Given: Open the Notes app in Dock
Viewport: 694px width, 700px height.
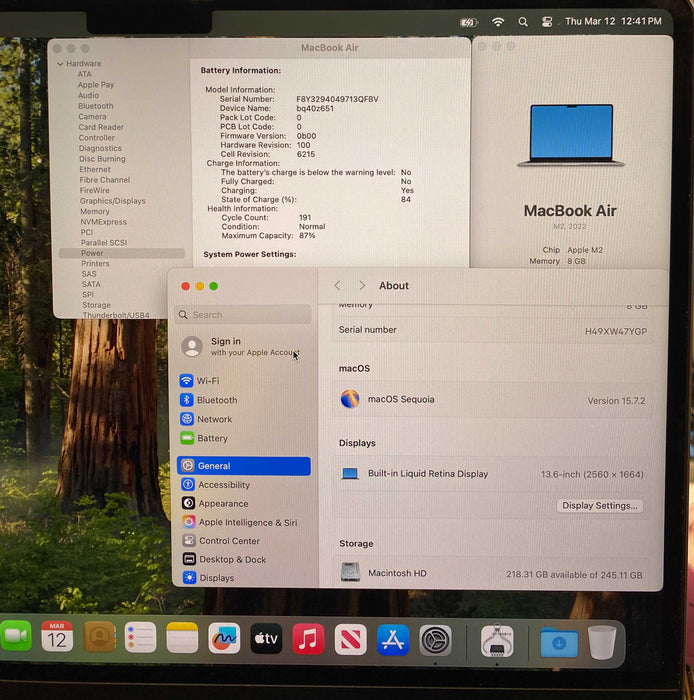Looking at the screenshot, I should click(182, 638).
